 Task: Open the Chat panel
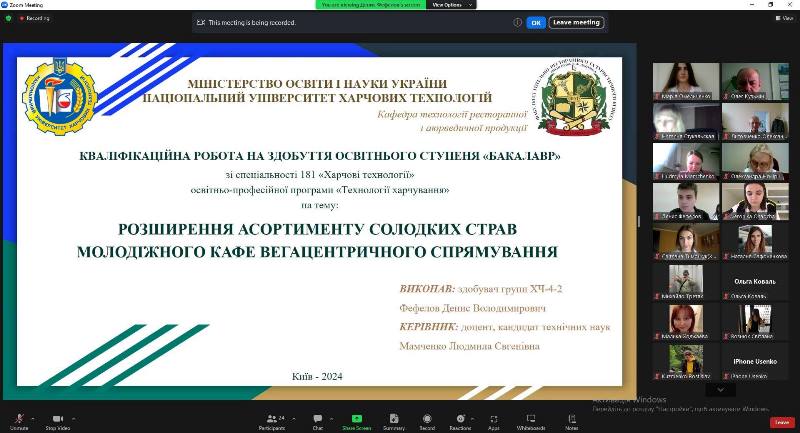point(318,421)
